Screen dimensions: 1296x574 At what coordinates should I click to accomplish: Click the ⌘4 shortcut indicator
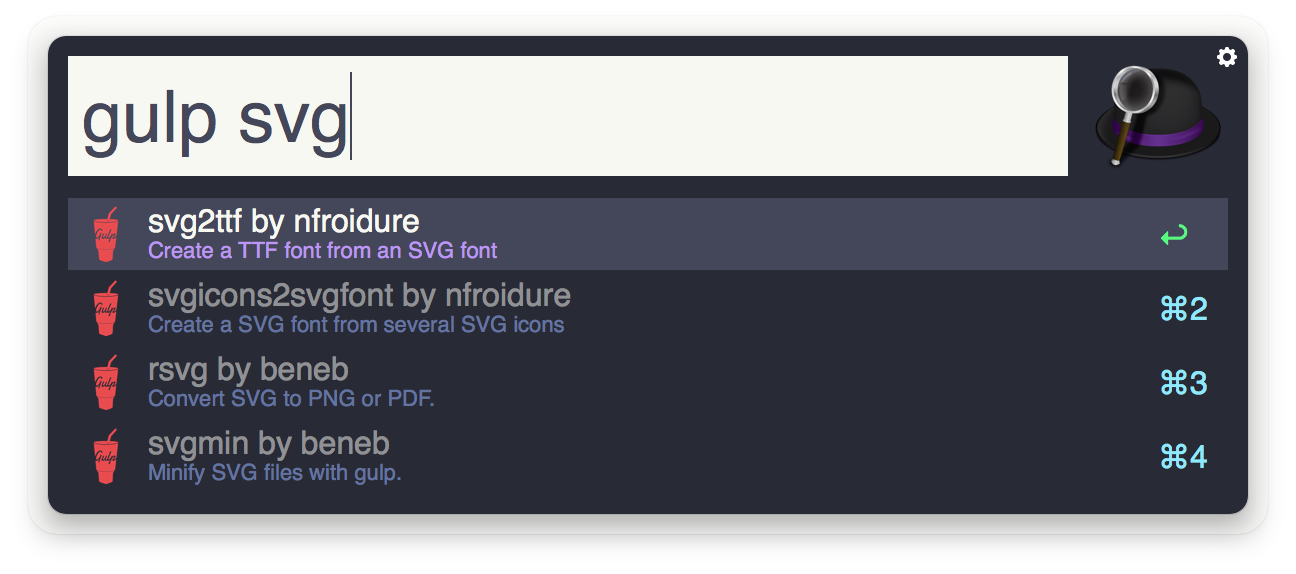pos(1184,457)
